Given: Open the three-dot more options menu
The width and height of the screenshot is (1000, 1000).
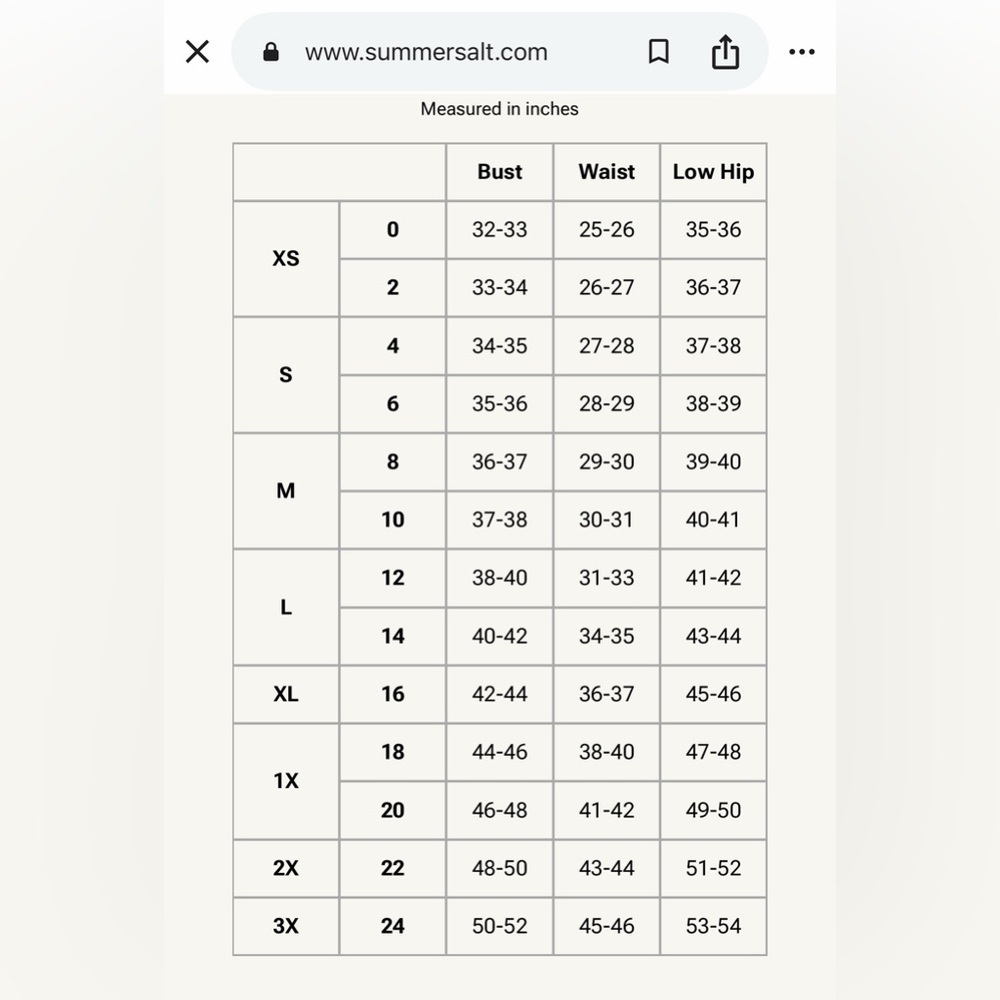Looking at the screenshot, I should coord(802,52).
